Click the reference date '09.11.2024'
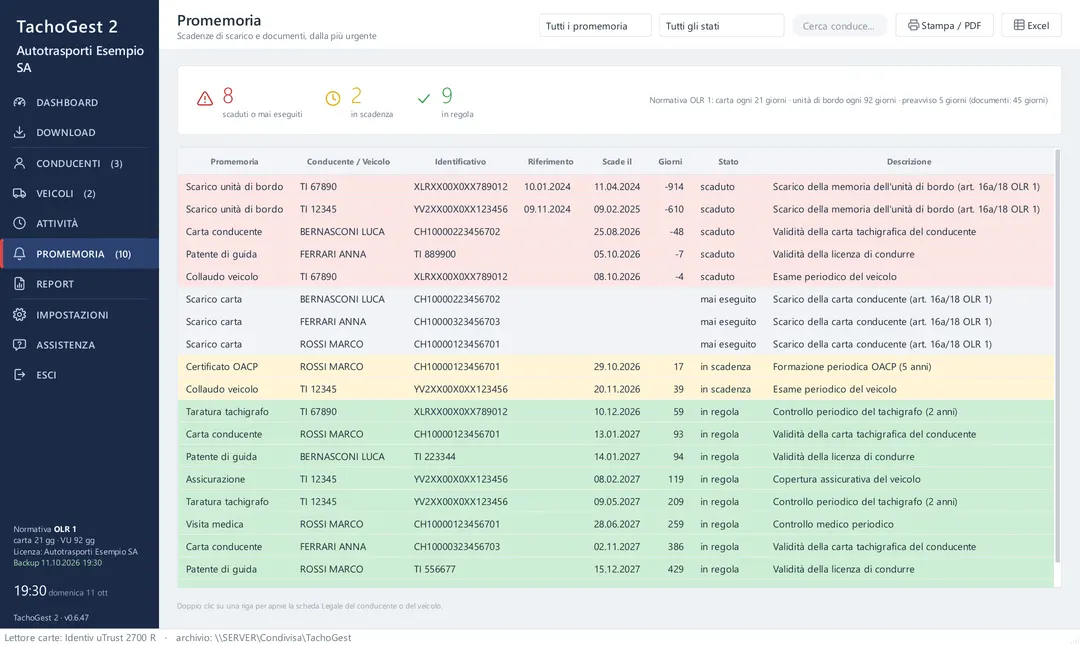The width and height of the screenshot is (1080, 645). [x=547, y=209]
